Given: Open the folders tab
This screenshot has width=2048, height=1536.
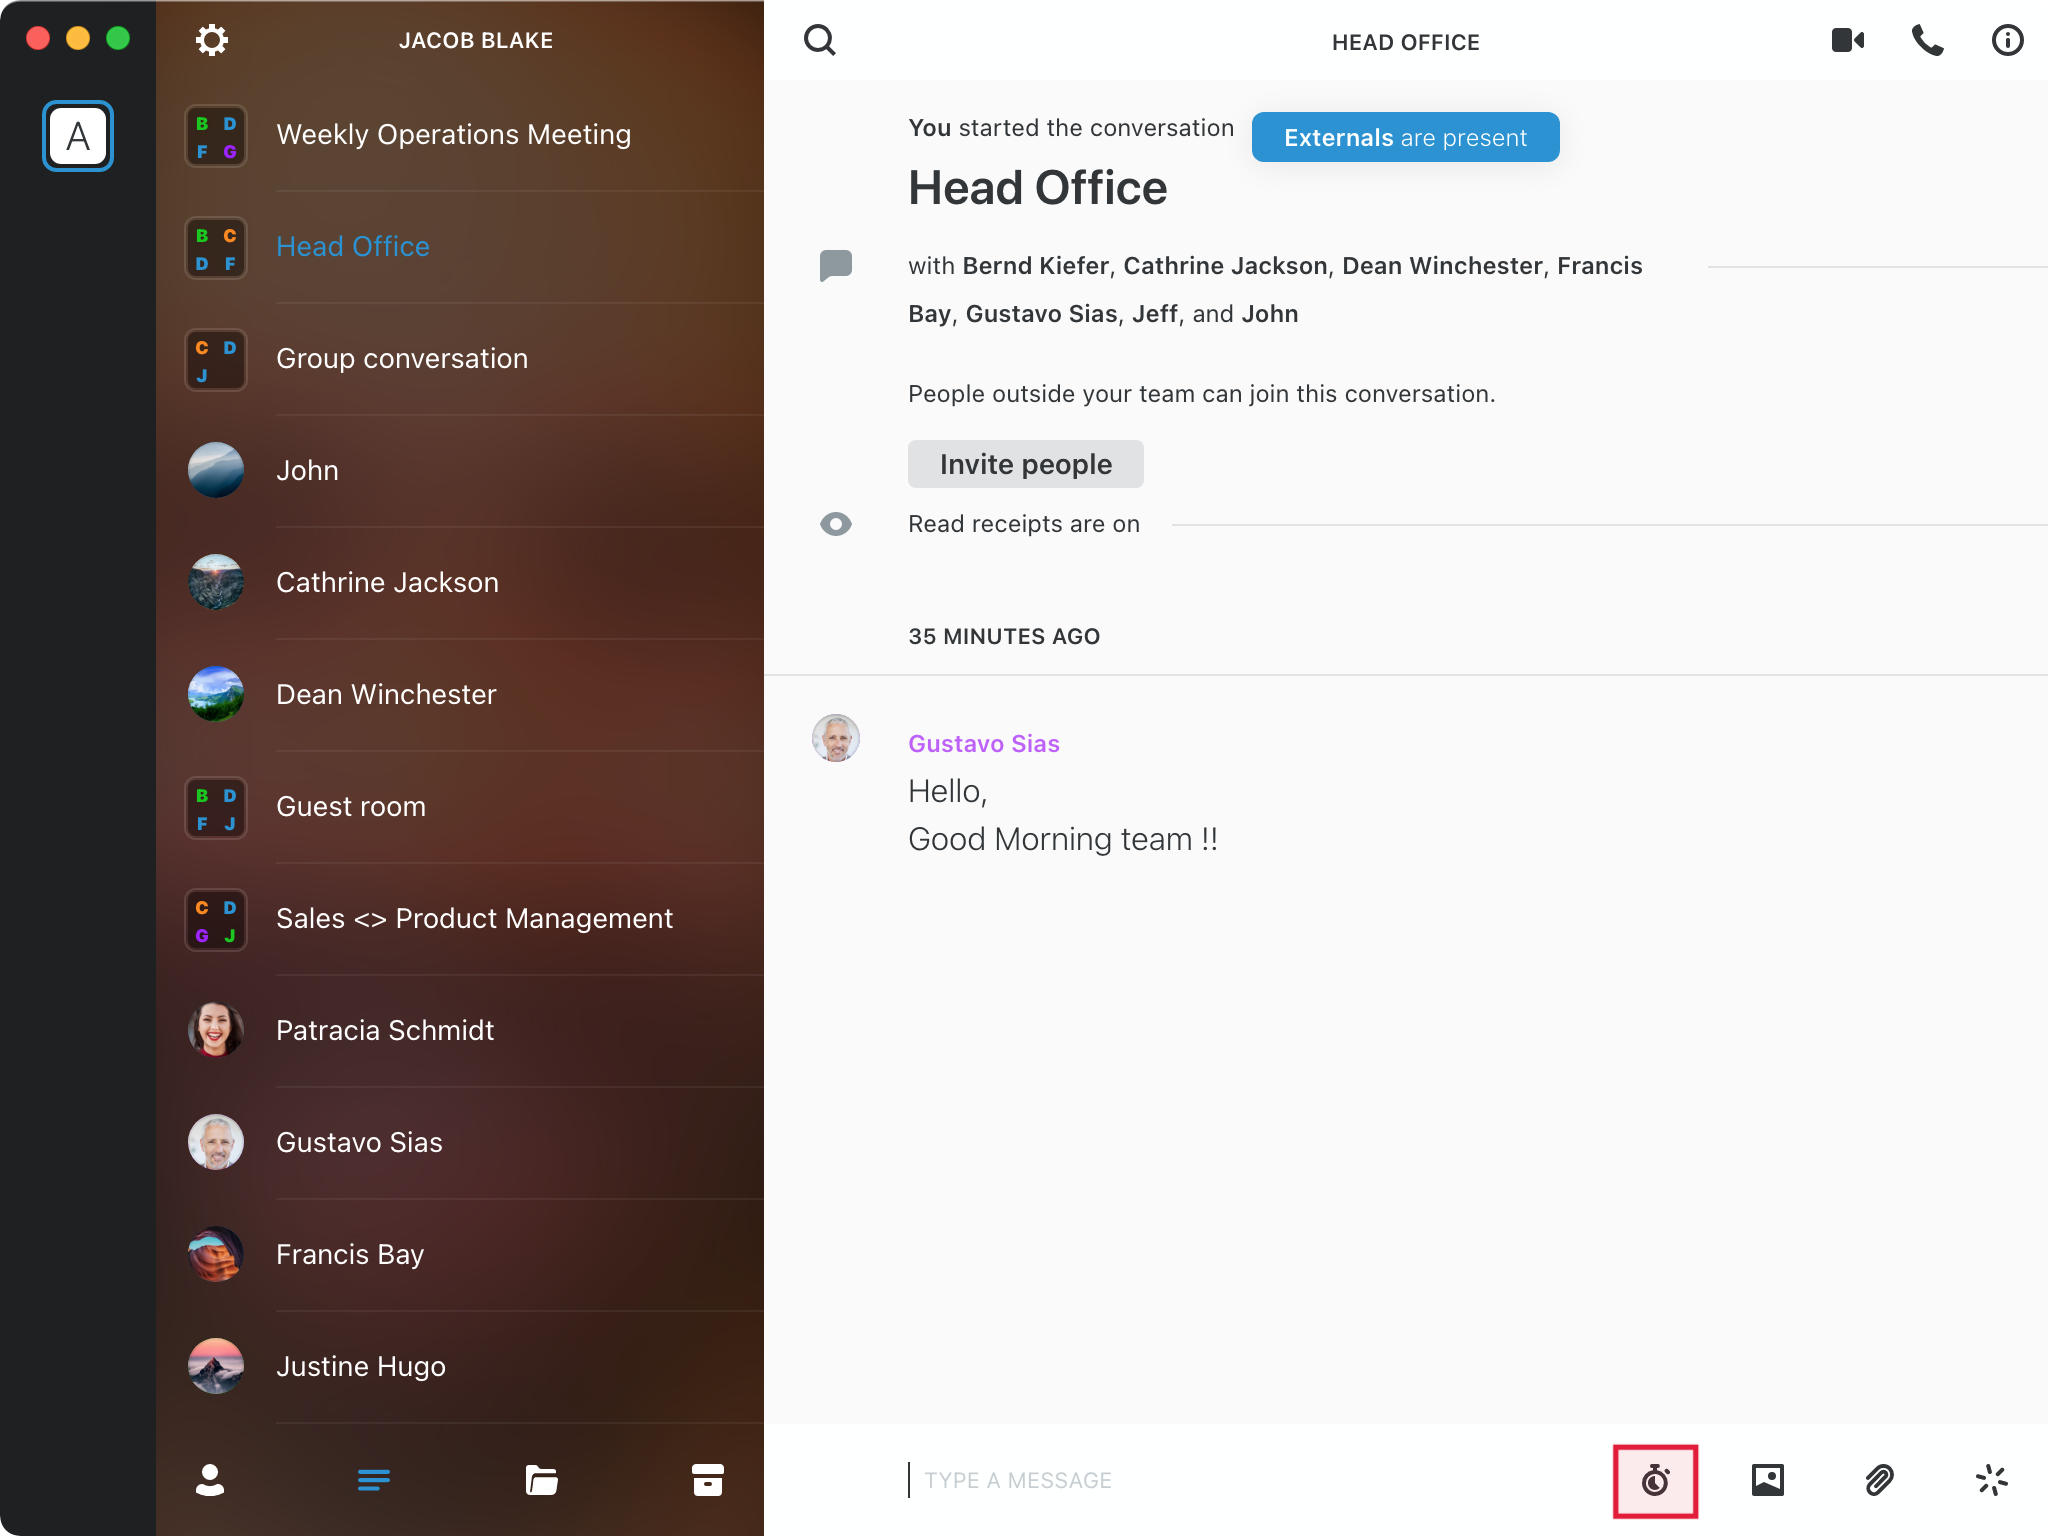Looking at the screenshot, I should 542,1480.
